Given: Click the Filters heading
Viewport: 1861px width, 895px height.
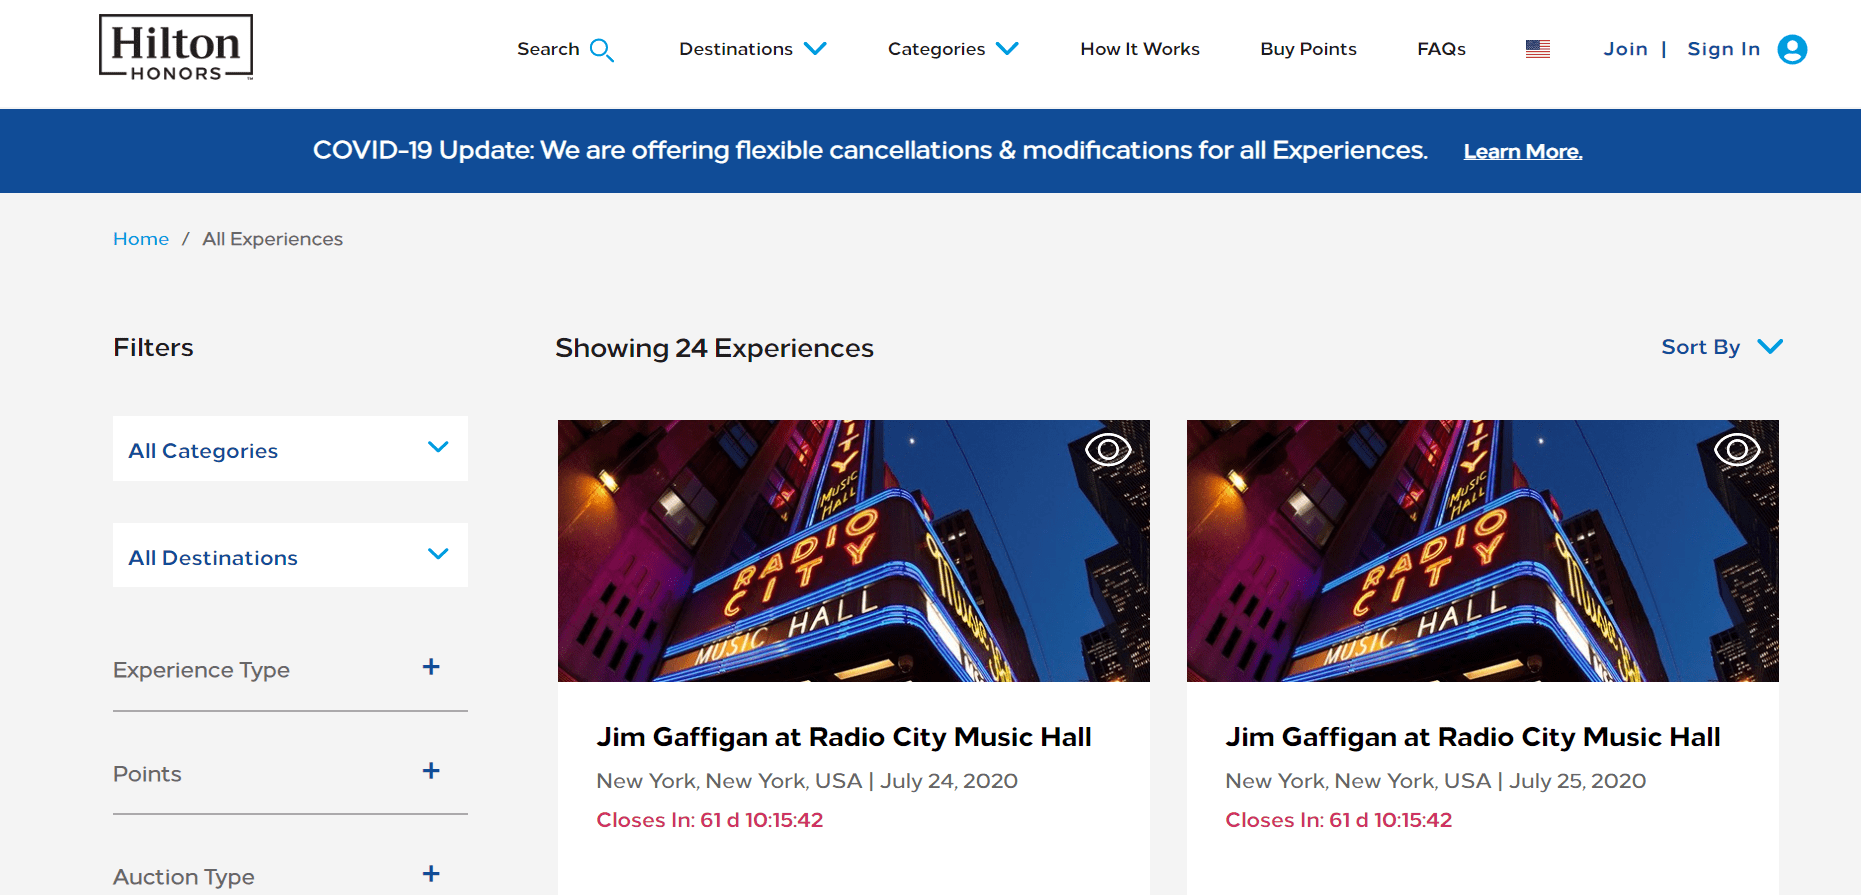Looking at the screenshot, I should [153, 347].
